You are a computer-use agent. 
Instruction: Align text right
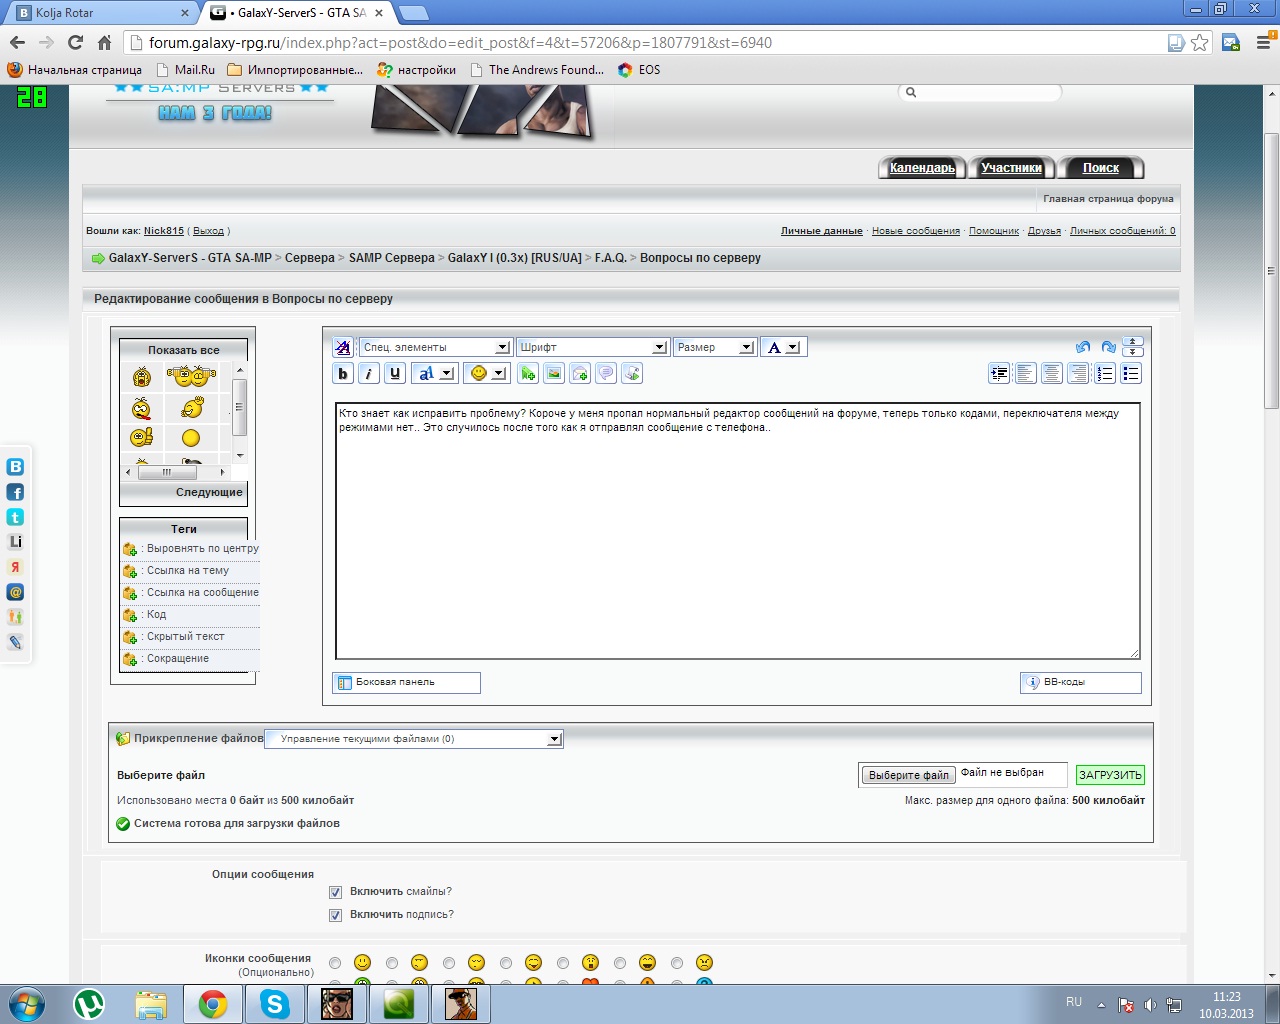tap(1078, 374)
